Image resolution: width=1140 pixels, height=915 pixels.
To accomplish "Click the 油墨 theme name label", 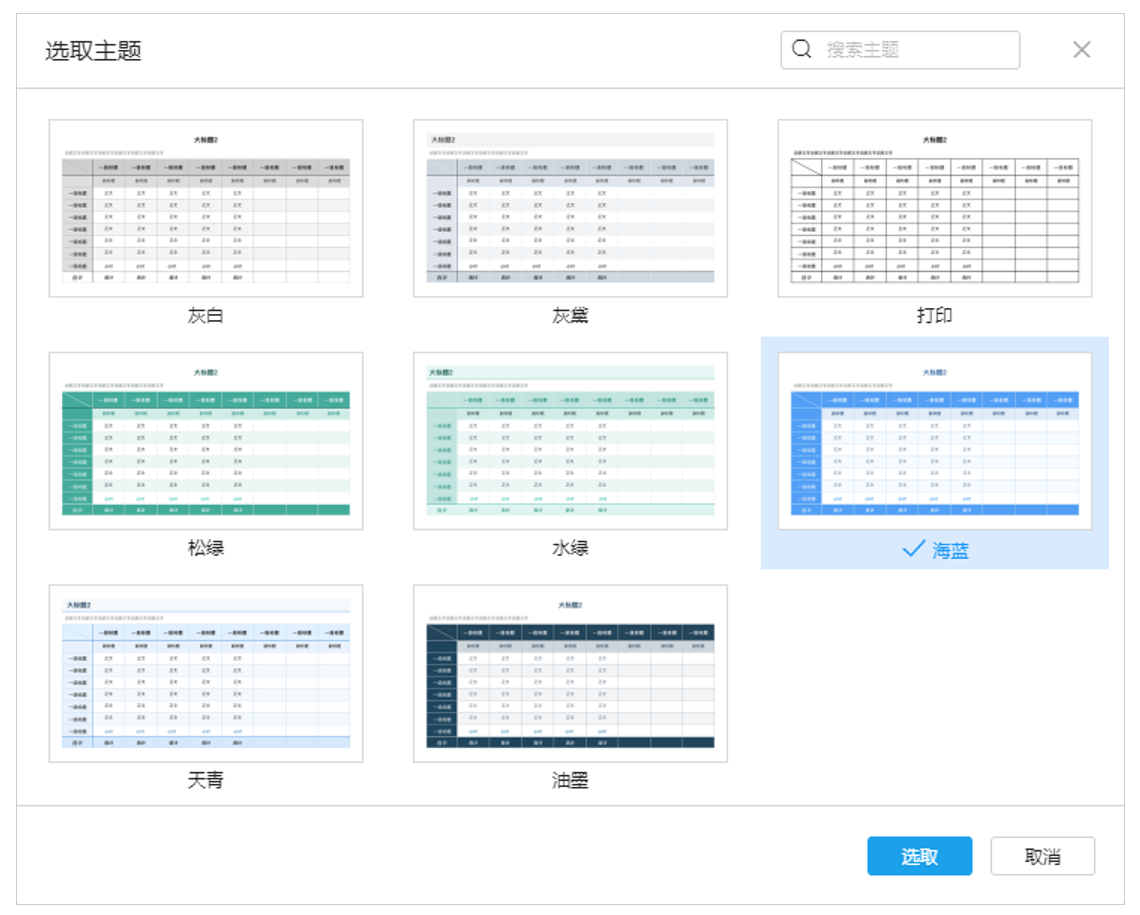I will [570, 781].
